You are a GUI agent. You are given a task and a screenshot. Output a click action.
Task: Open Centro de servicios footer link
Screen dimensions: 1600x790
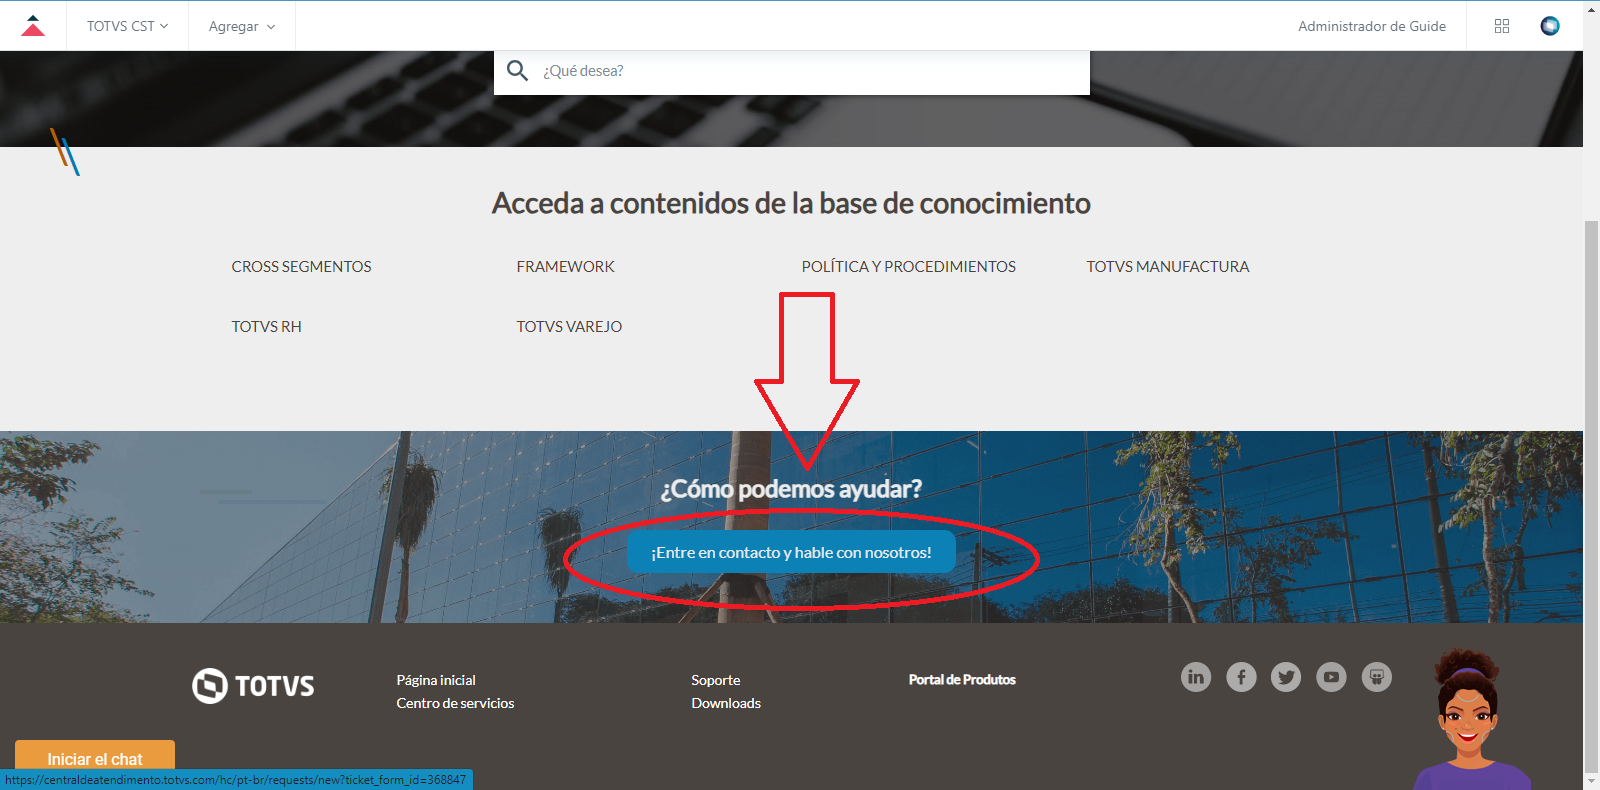coord(455,703)
